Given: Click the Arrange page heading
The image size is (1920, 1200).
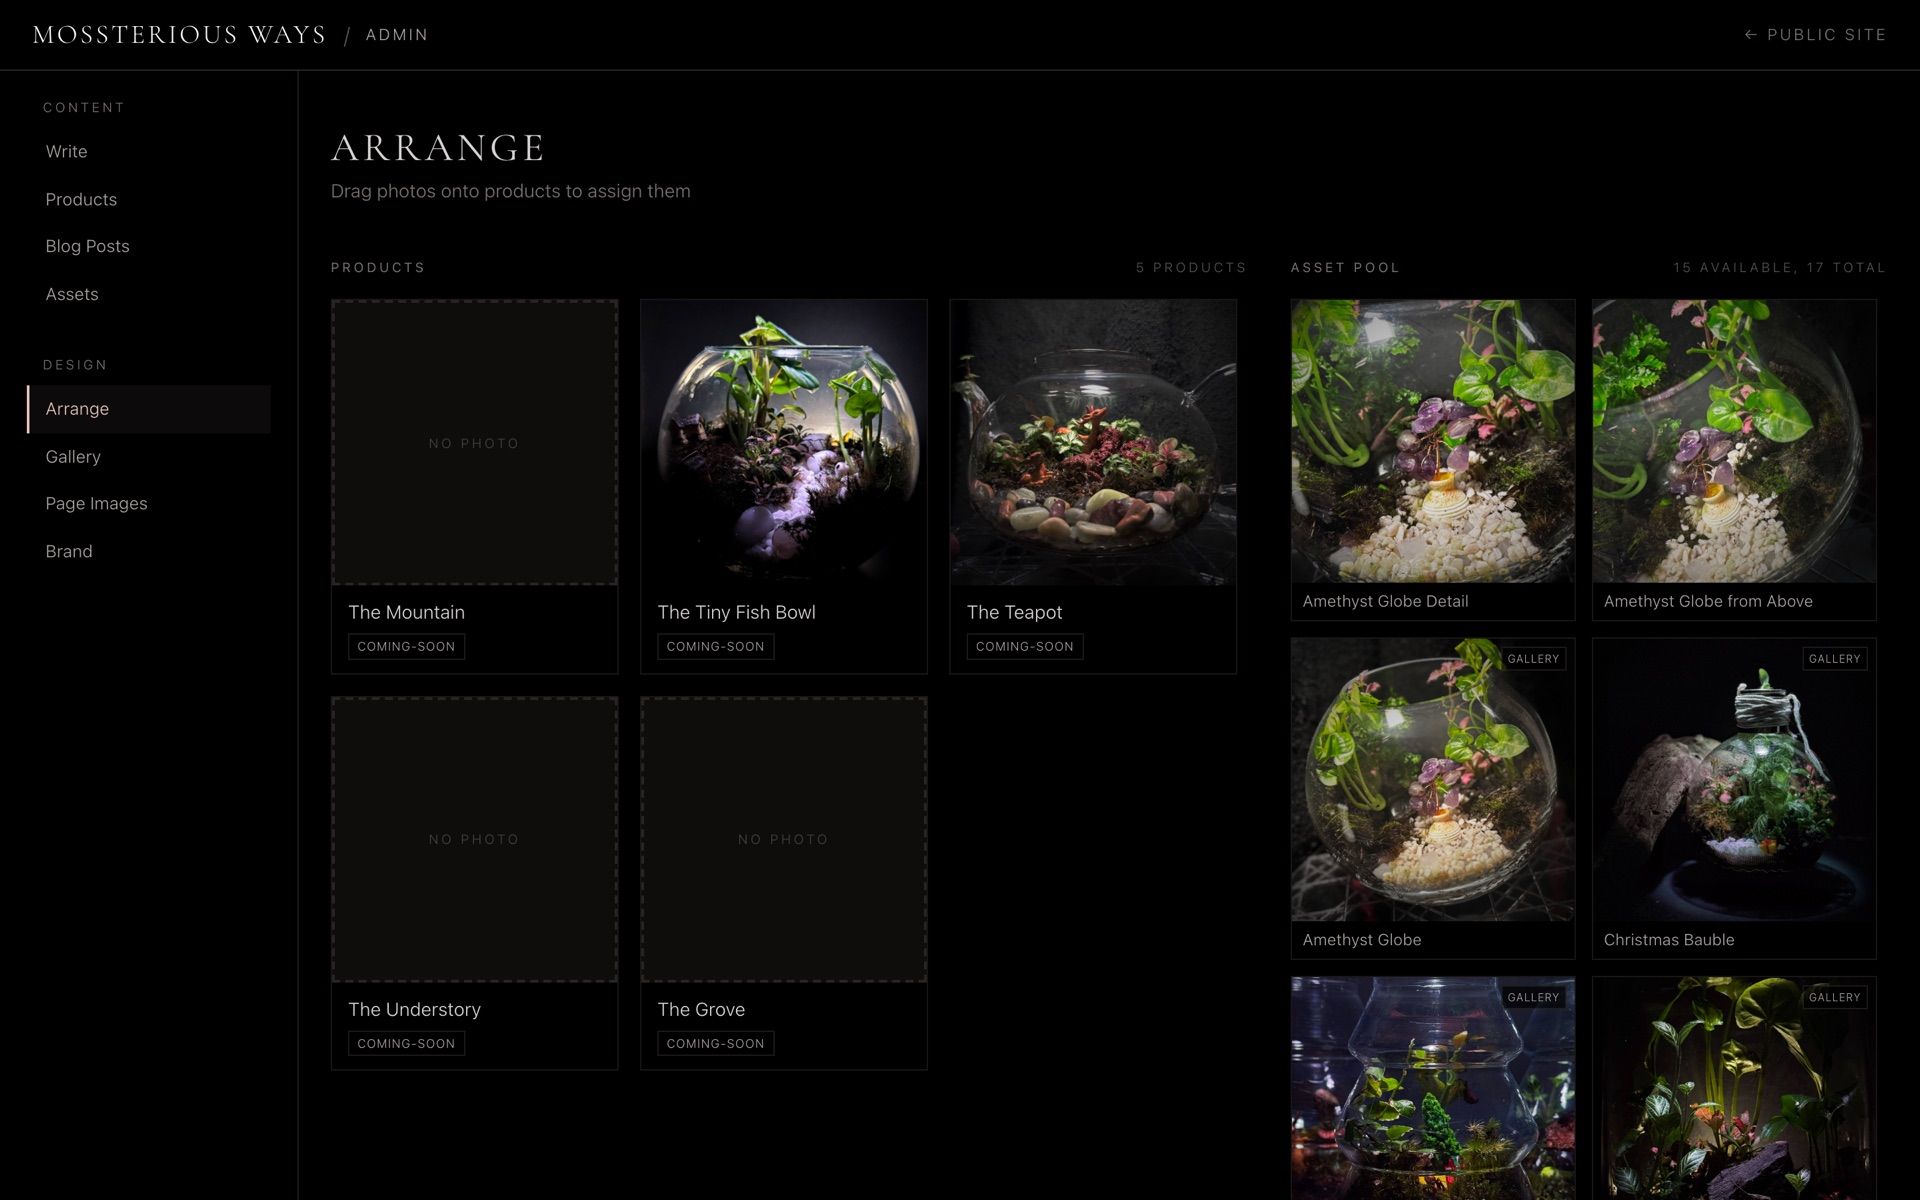Looking at the screenshot, I should pos(438,148).
